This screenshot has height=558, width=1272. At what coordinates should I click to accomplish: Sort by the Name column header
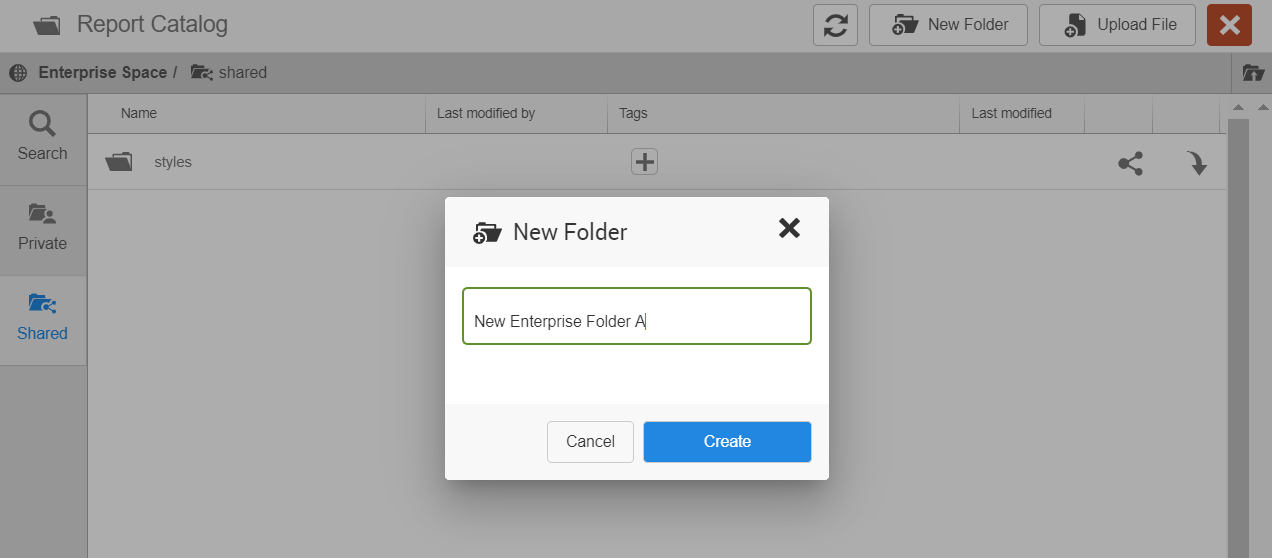pos(139,114)
